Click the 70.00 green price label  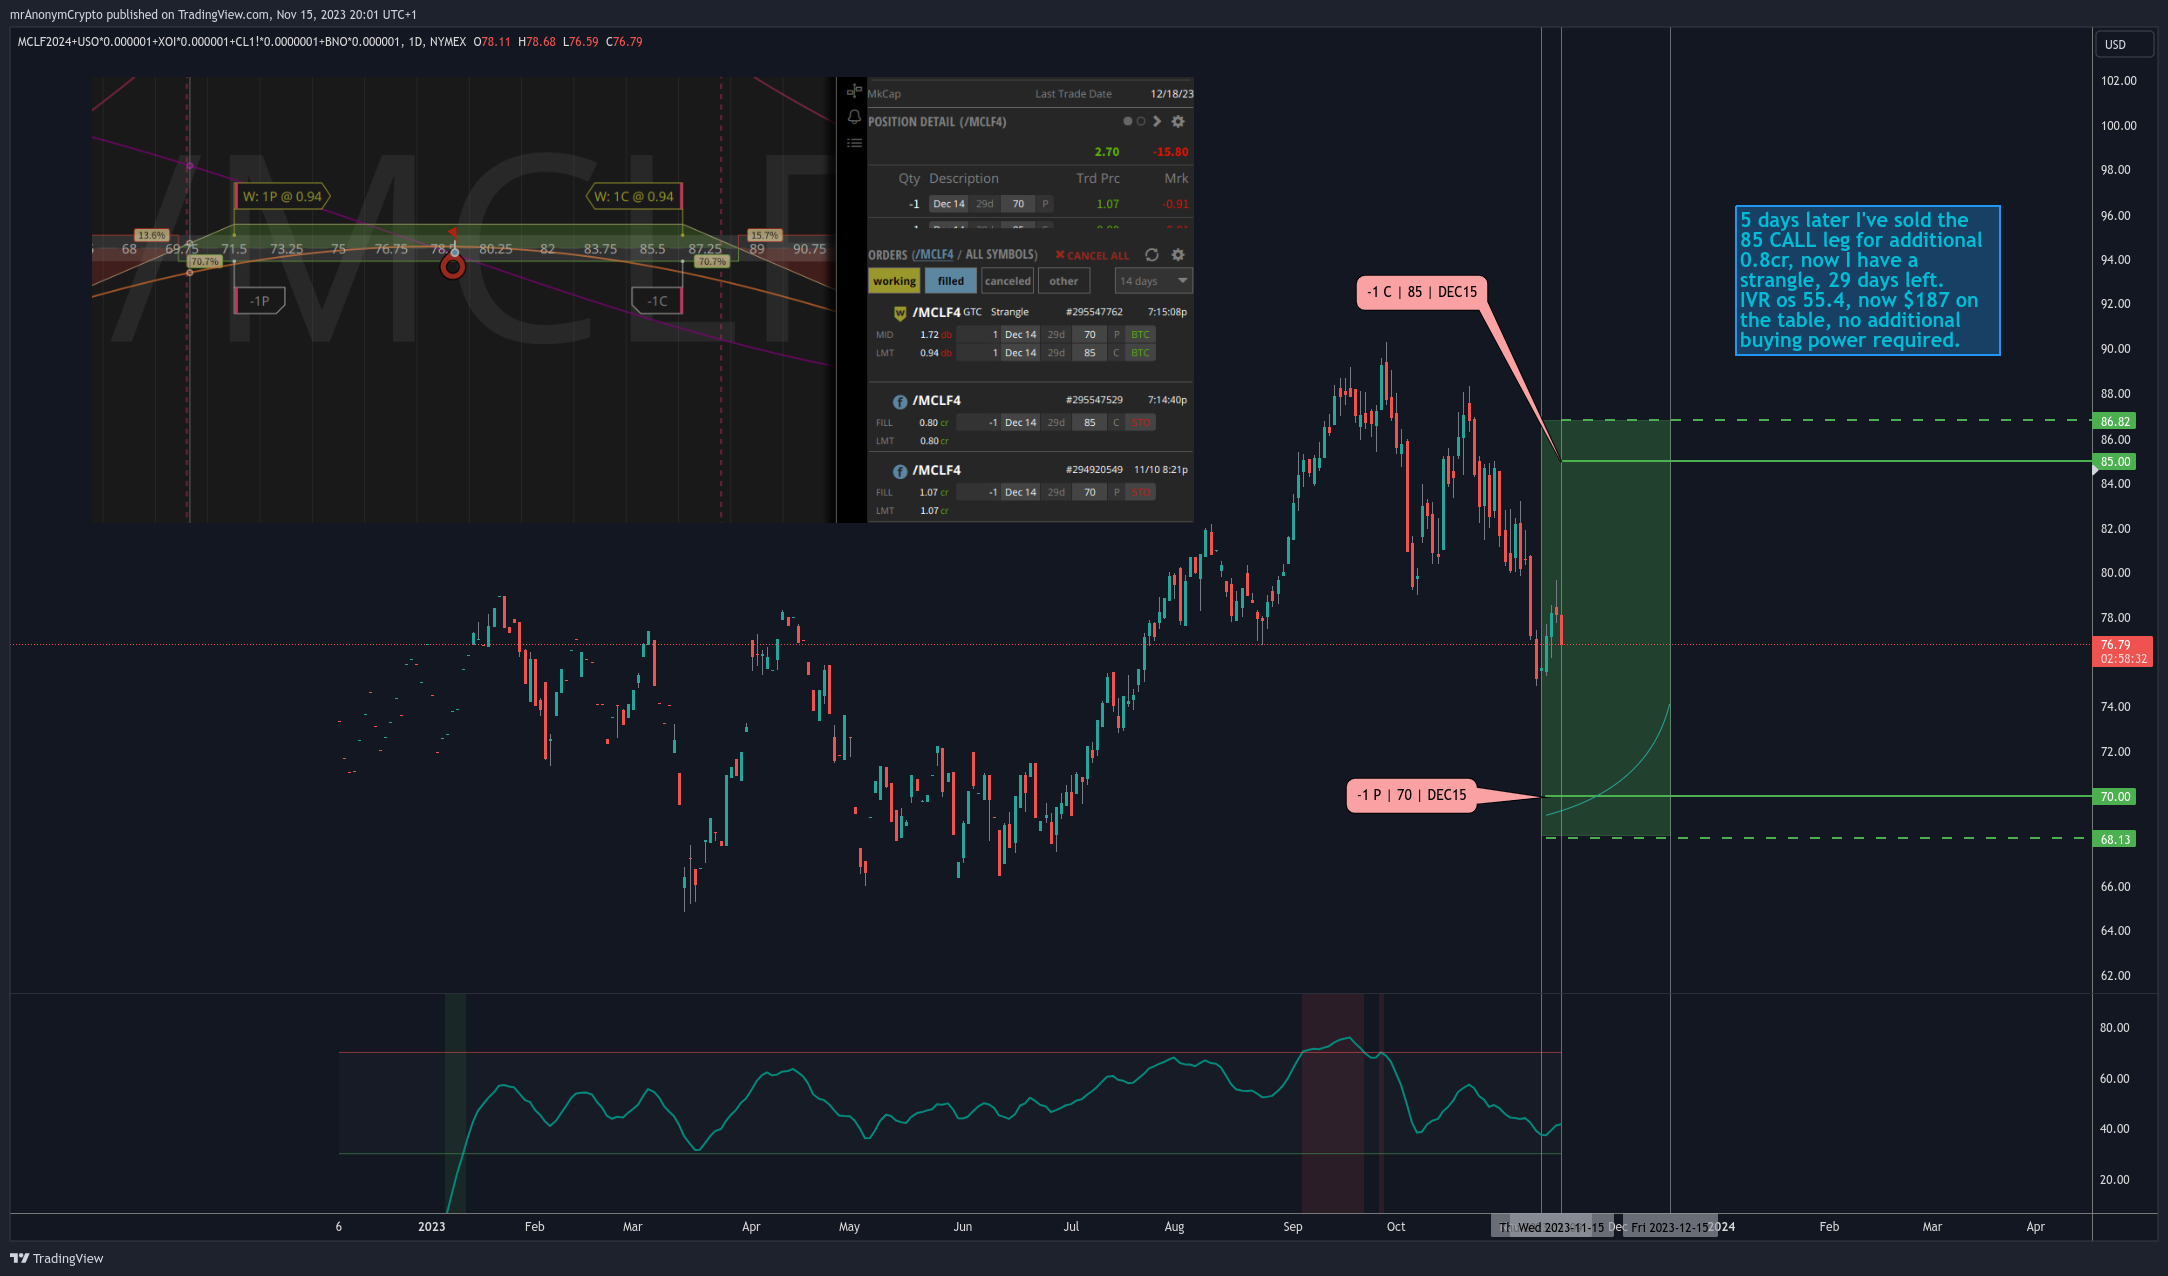click(2115, 797)
